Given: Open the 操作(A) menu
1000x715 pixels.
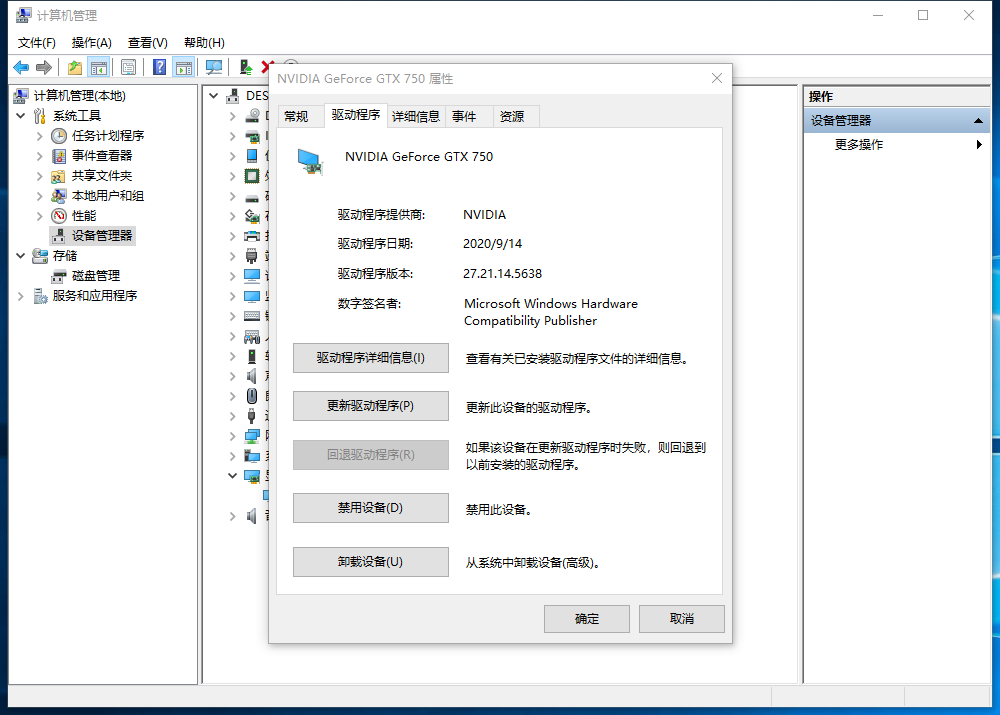Looking at the screenshot, I should 92,43.
